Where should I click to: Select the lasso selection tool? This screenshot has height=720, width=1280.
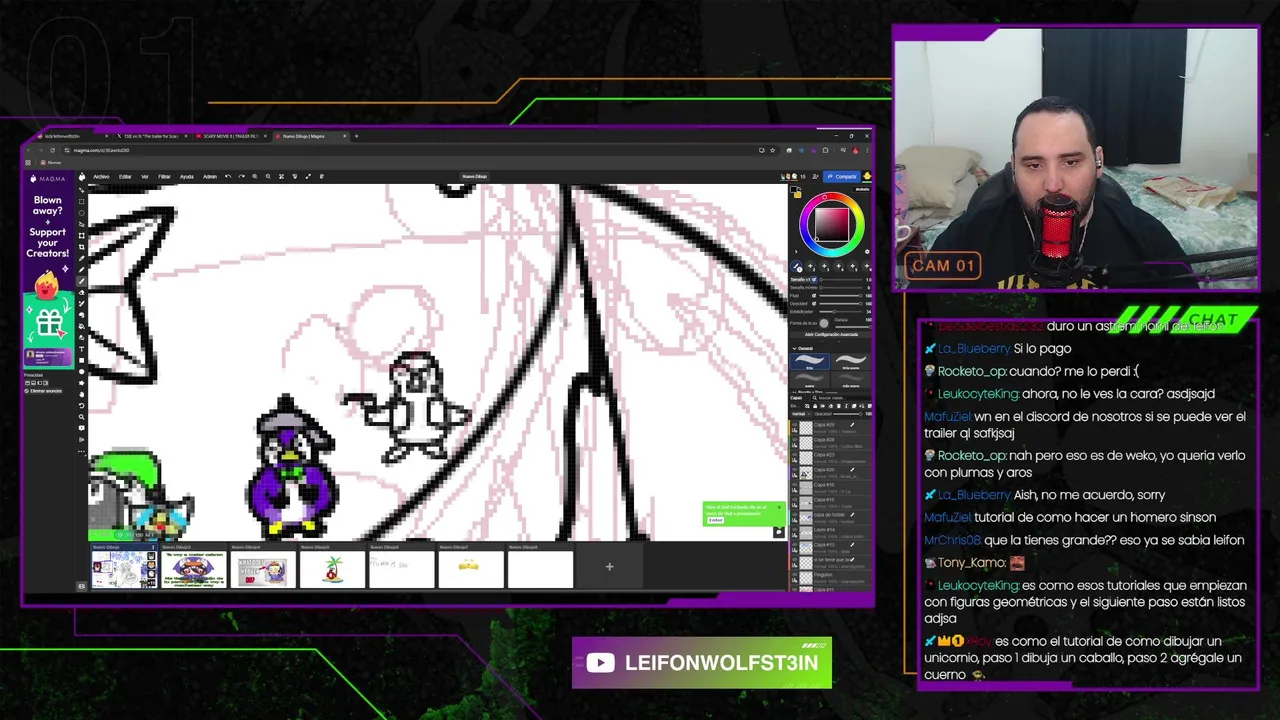pos(81,224)
